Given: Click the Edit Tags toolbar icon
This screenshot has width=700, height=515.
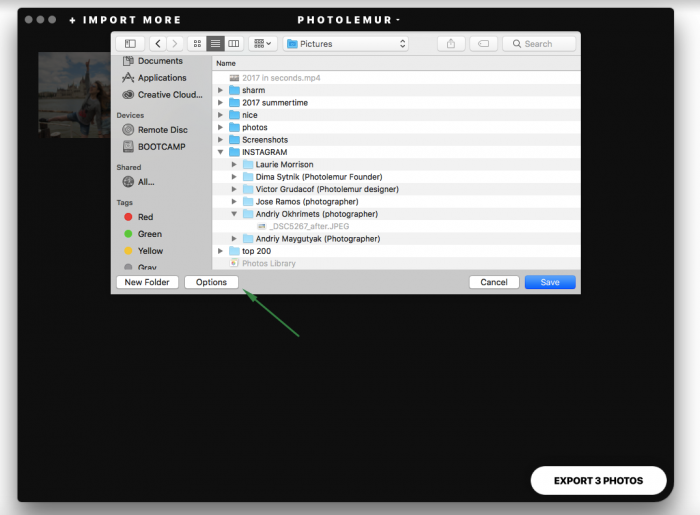Looking at the screenshot, I should point(483,44).
